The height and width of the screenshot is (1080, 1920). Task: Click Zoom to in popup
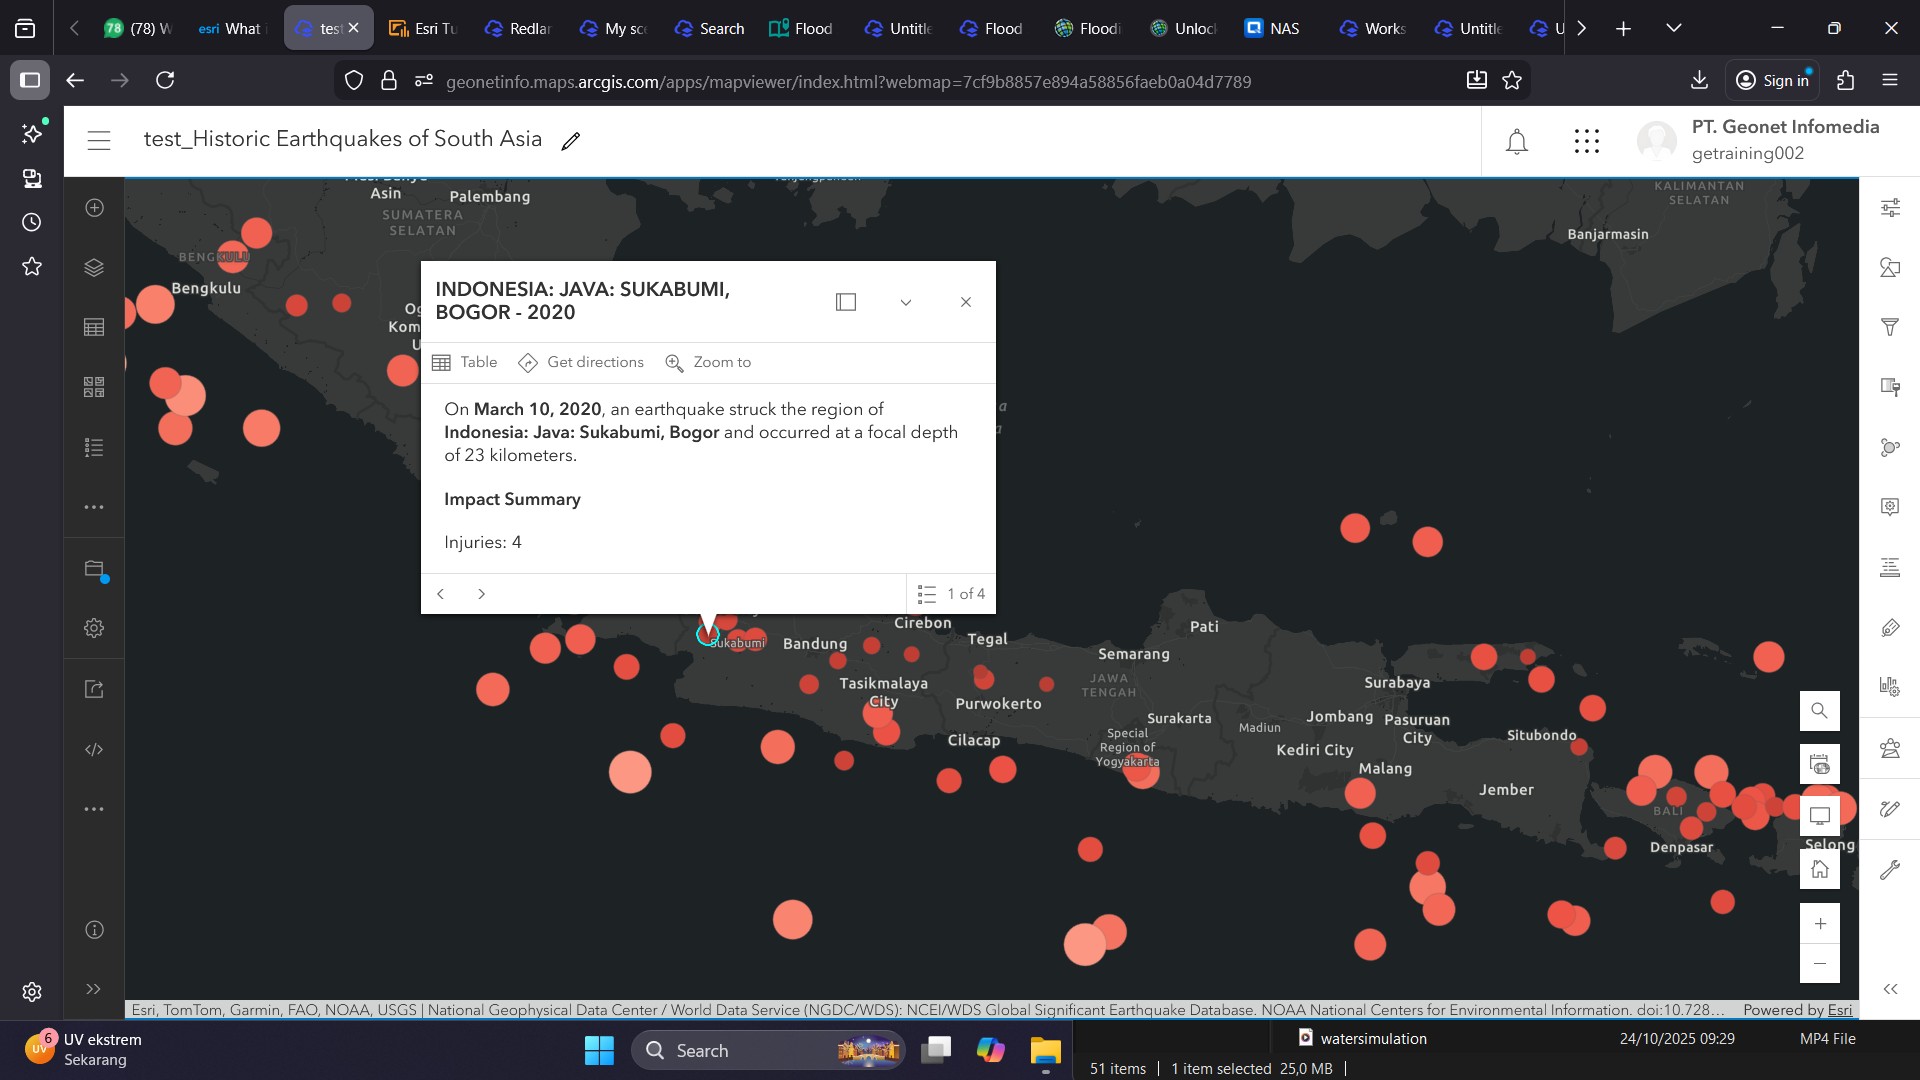pos(708,362)
